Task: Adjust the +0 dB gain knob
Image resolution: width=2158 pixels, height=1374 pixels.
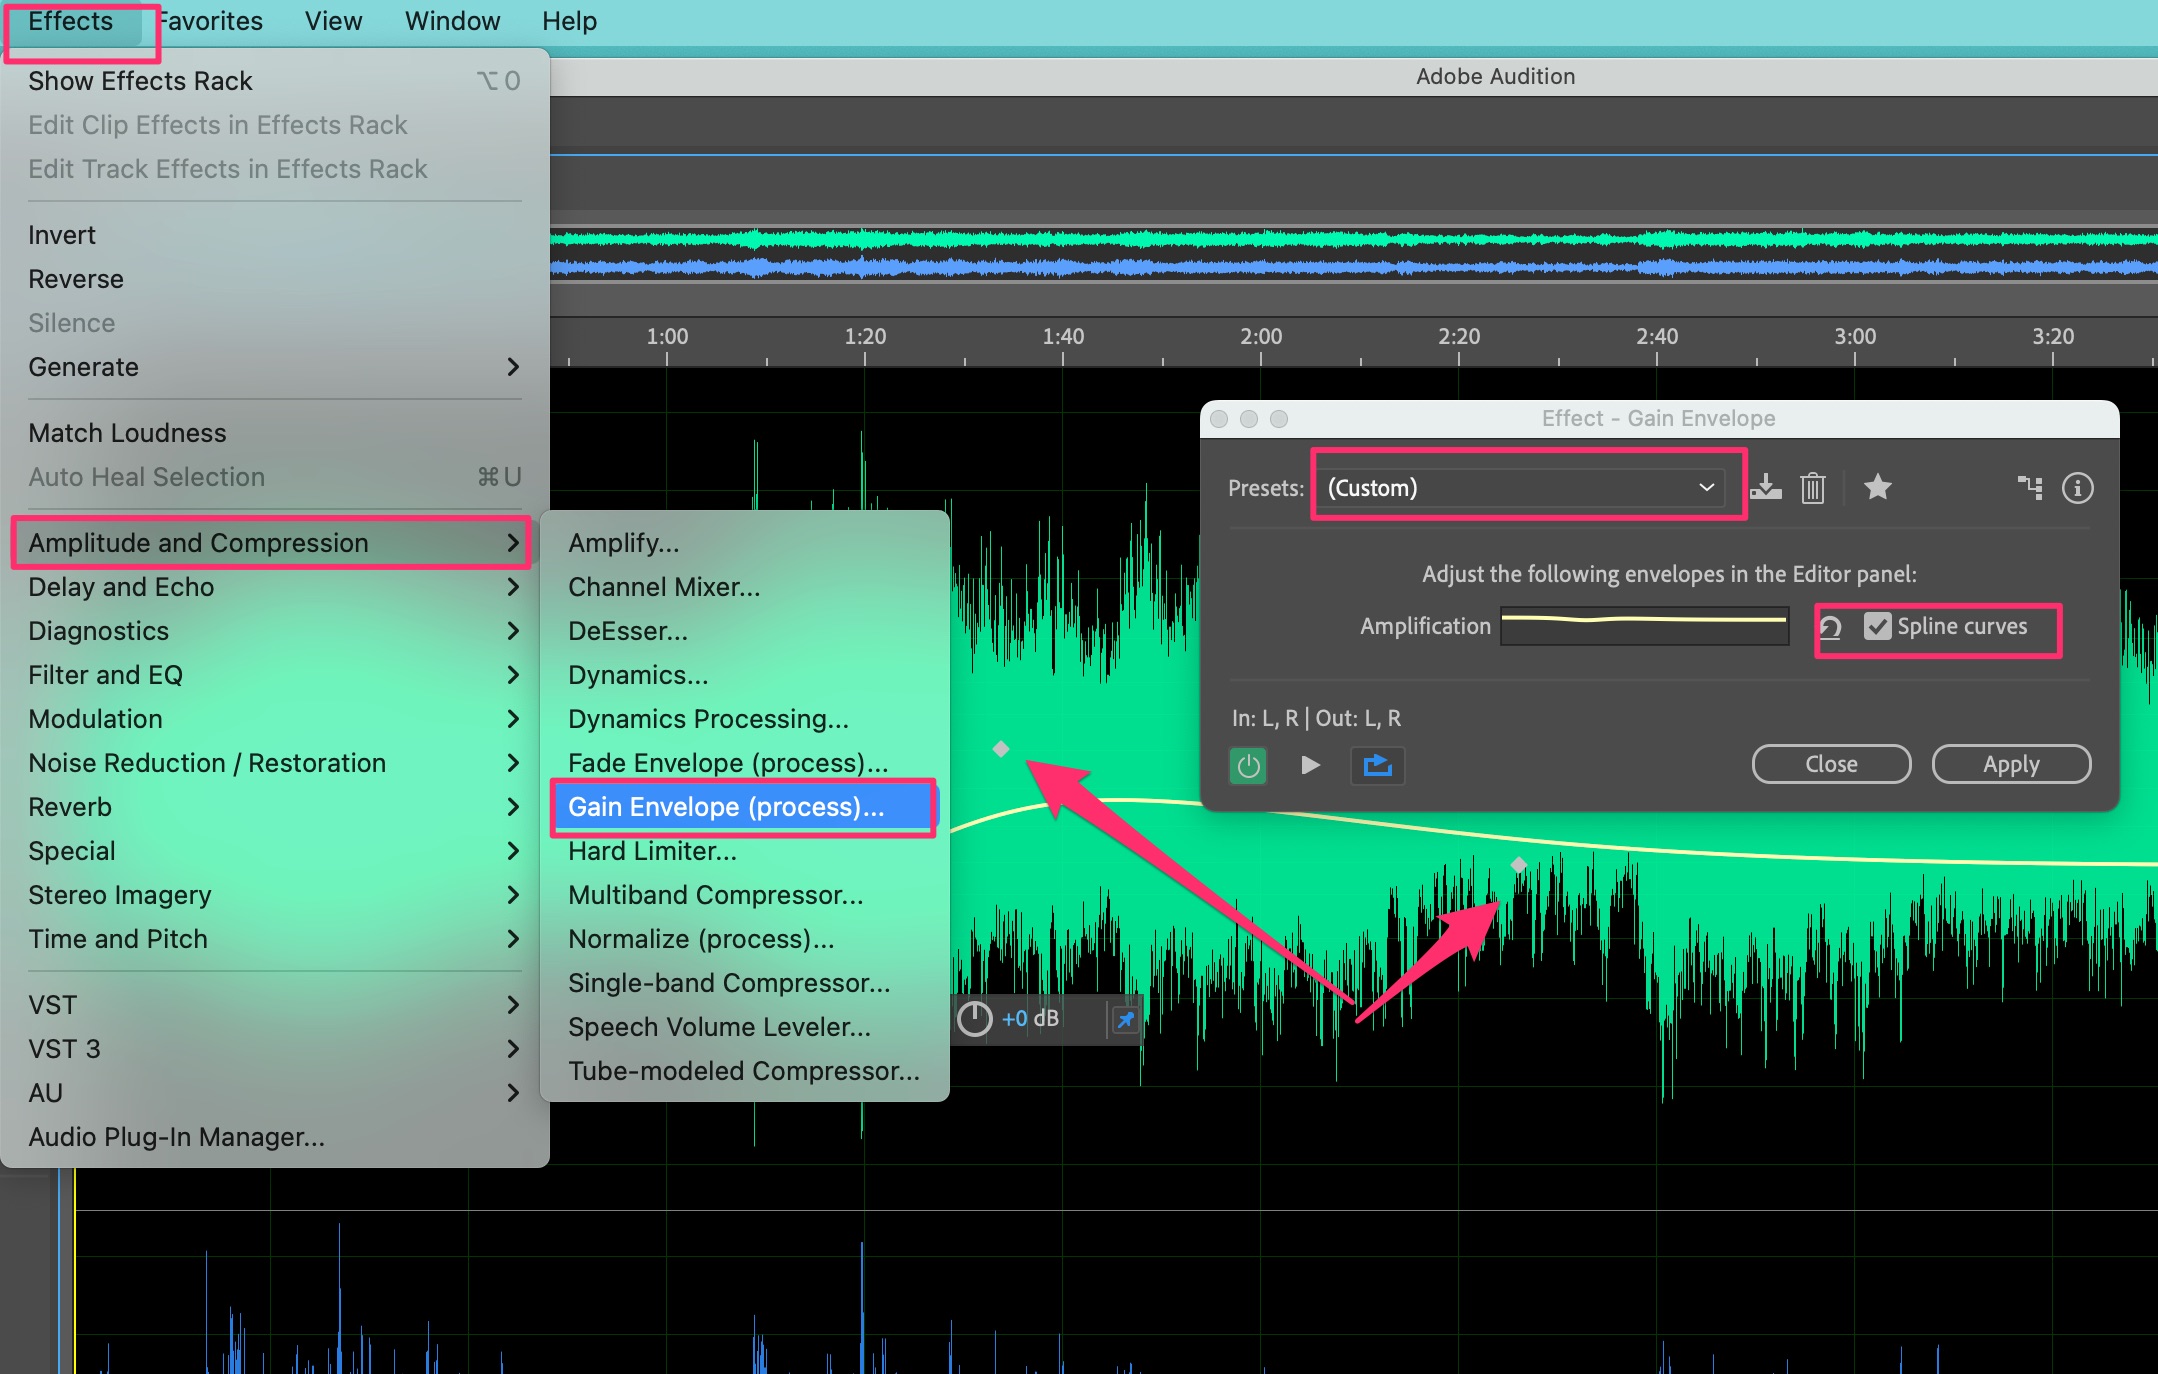Action: point(975,1019)
